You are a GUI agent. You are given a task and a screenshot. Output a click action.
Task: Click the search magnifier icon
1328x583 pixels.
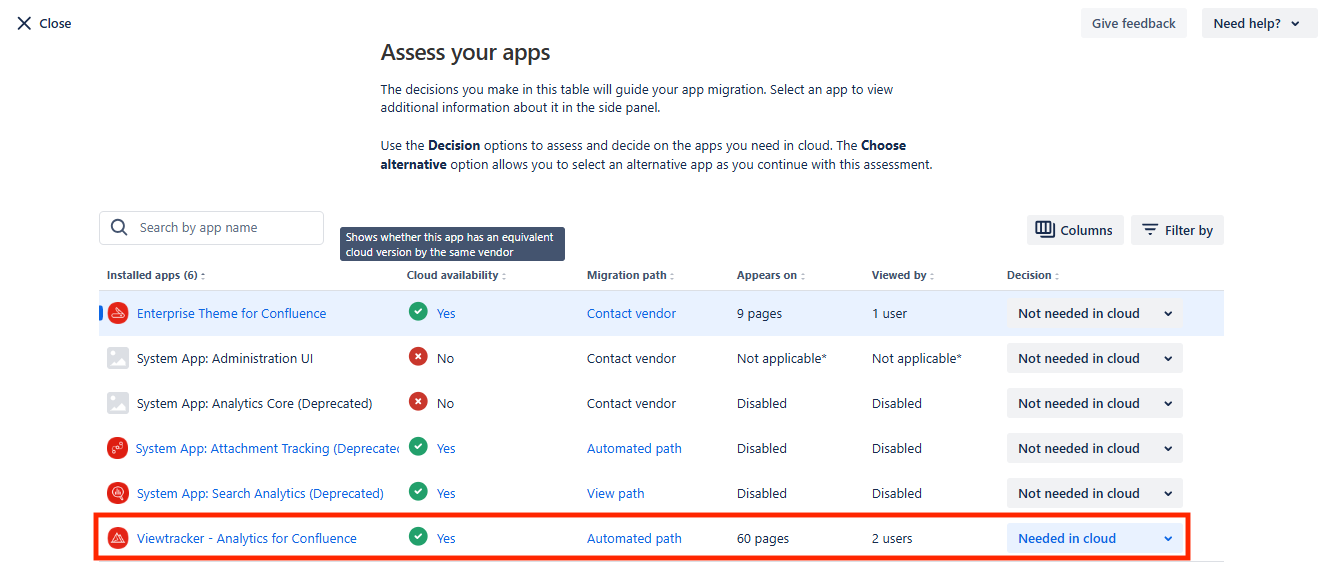coord(118,227)
